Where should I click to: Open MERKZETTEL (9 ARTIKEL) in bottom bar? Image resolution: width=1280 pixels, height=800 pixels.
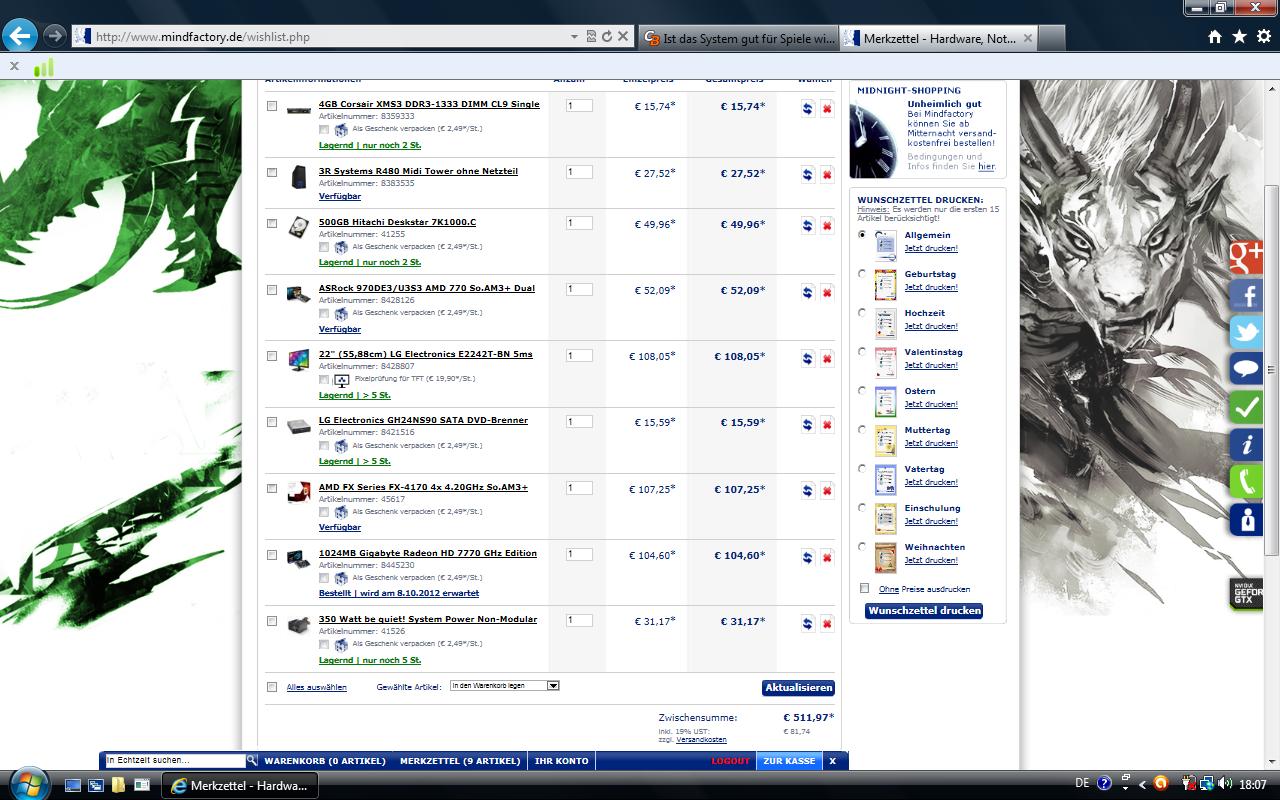click(460, 761)
